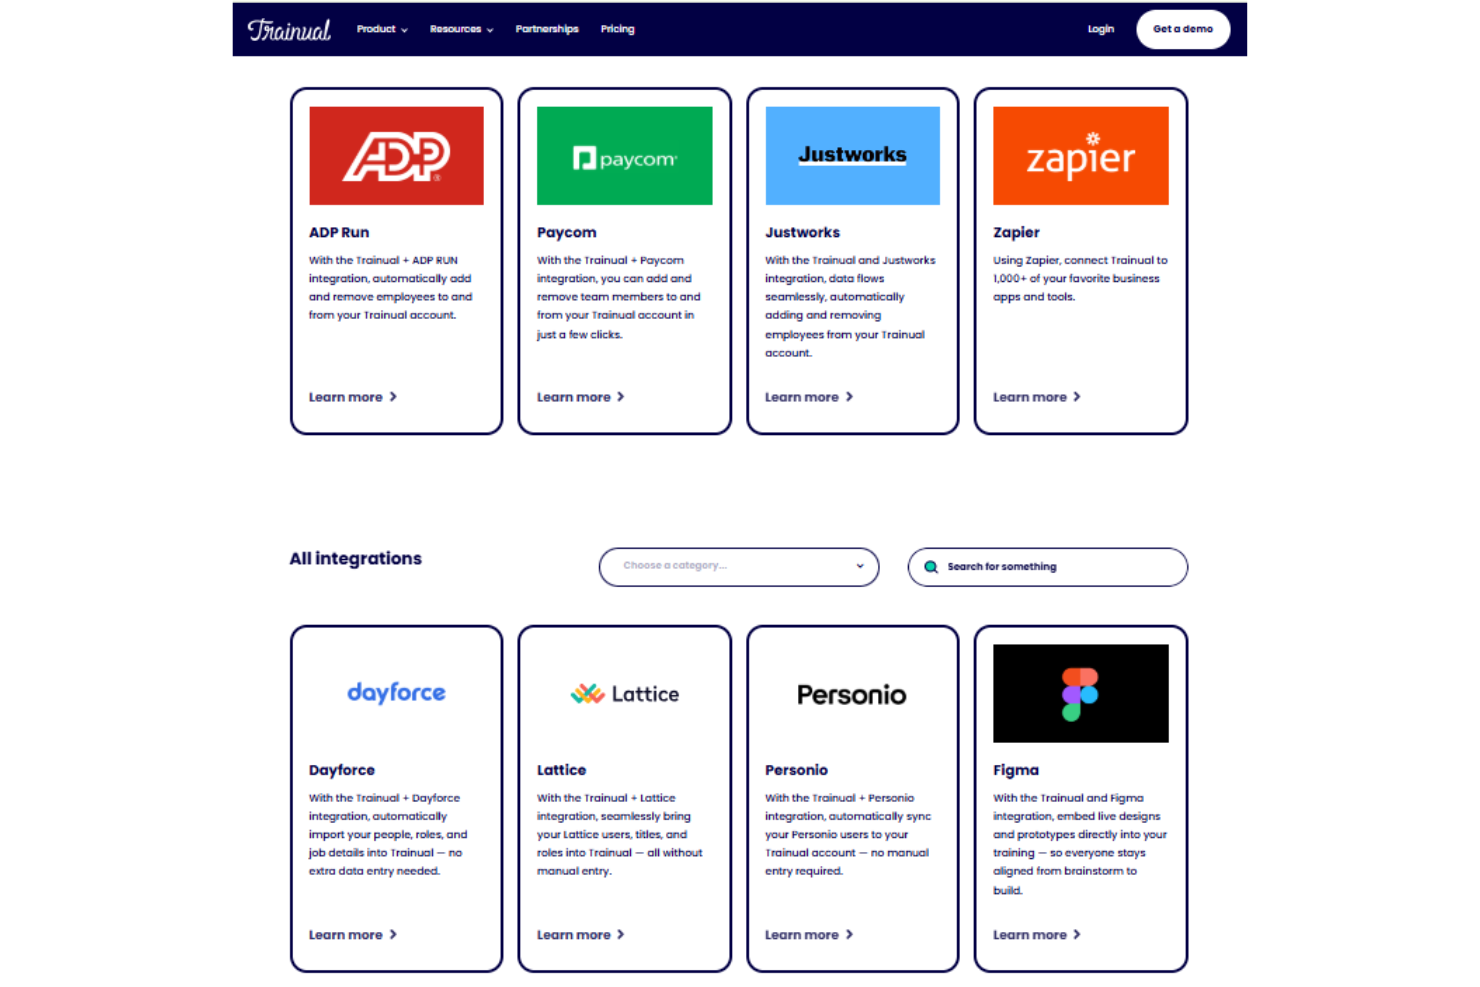The height and width of the screenshot is (987, 1480).
Task: Expand the Resources menu
Action: coord(461,29)
